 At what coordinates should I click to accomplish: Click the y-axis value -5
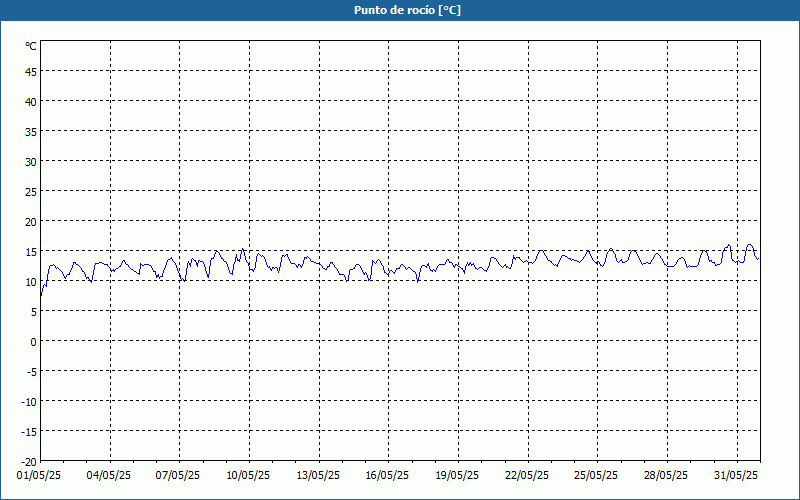point(31,372)
